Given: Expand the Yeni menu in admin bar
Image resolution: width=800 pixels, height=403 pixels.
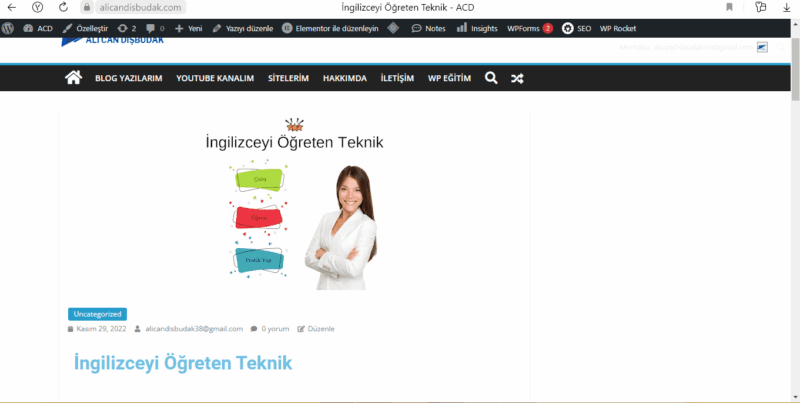Looking at the screenshot, I should click(188, 28).
